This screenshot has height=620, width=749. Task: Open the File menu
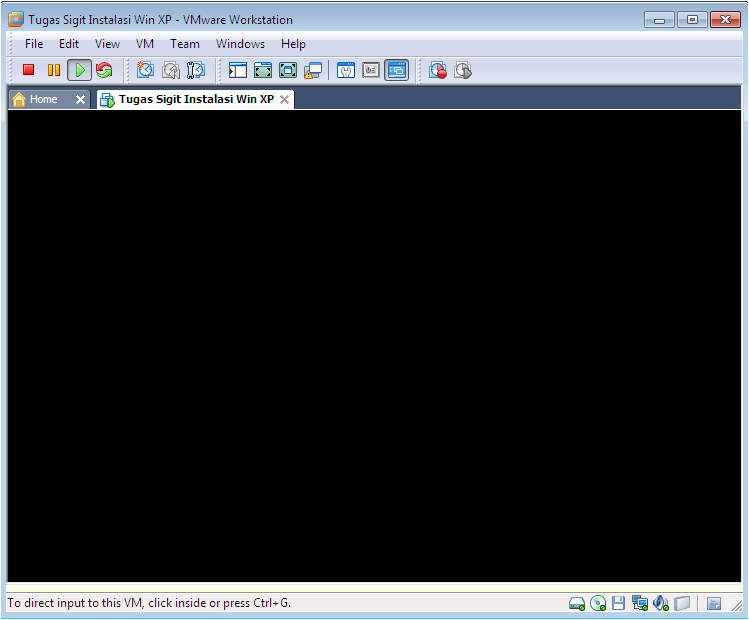click(34, 44)
